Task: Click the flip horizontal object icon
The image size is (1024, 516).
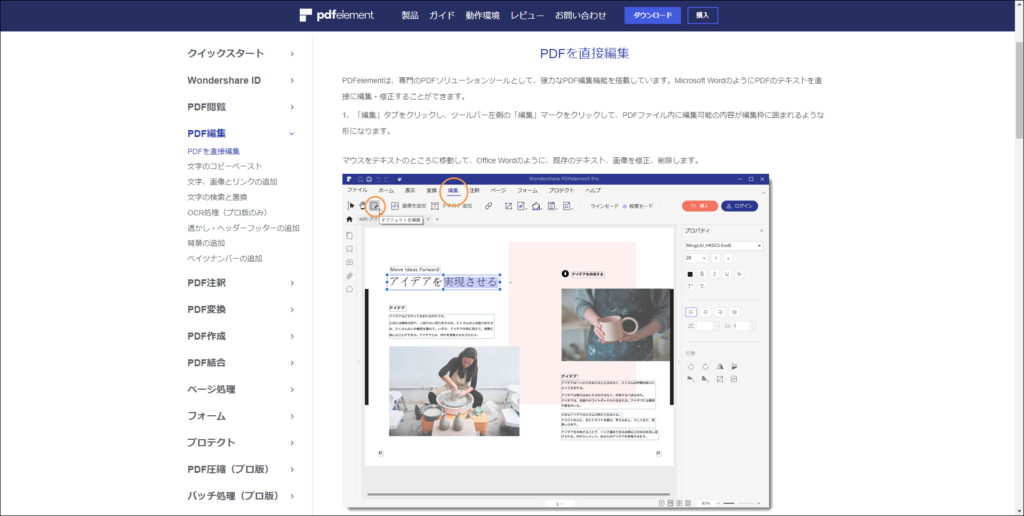Action: pos(720,366)
